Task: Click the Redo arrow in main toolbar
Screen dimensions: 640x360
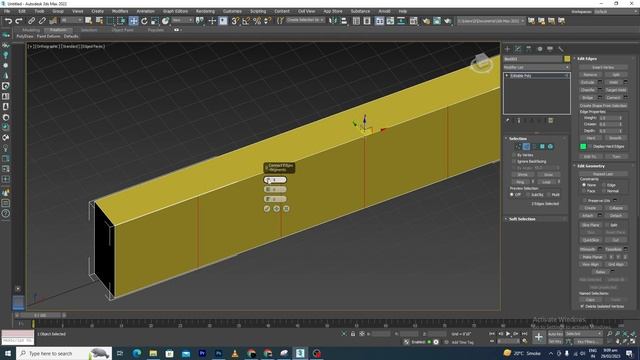Action: (19, 21)
